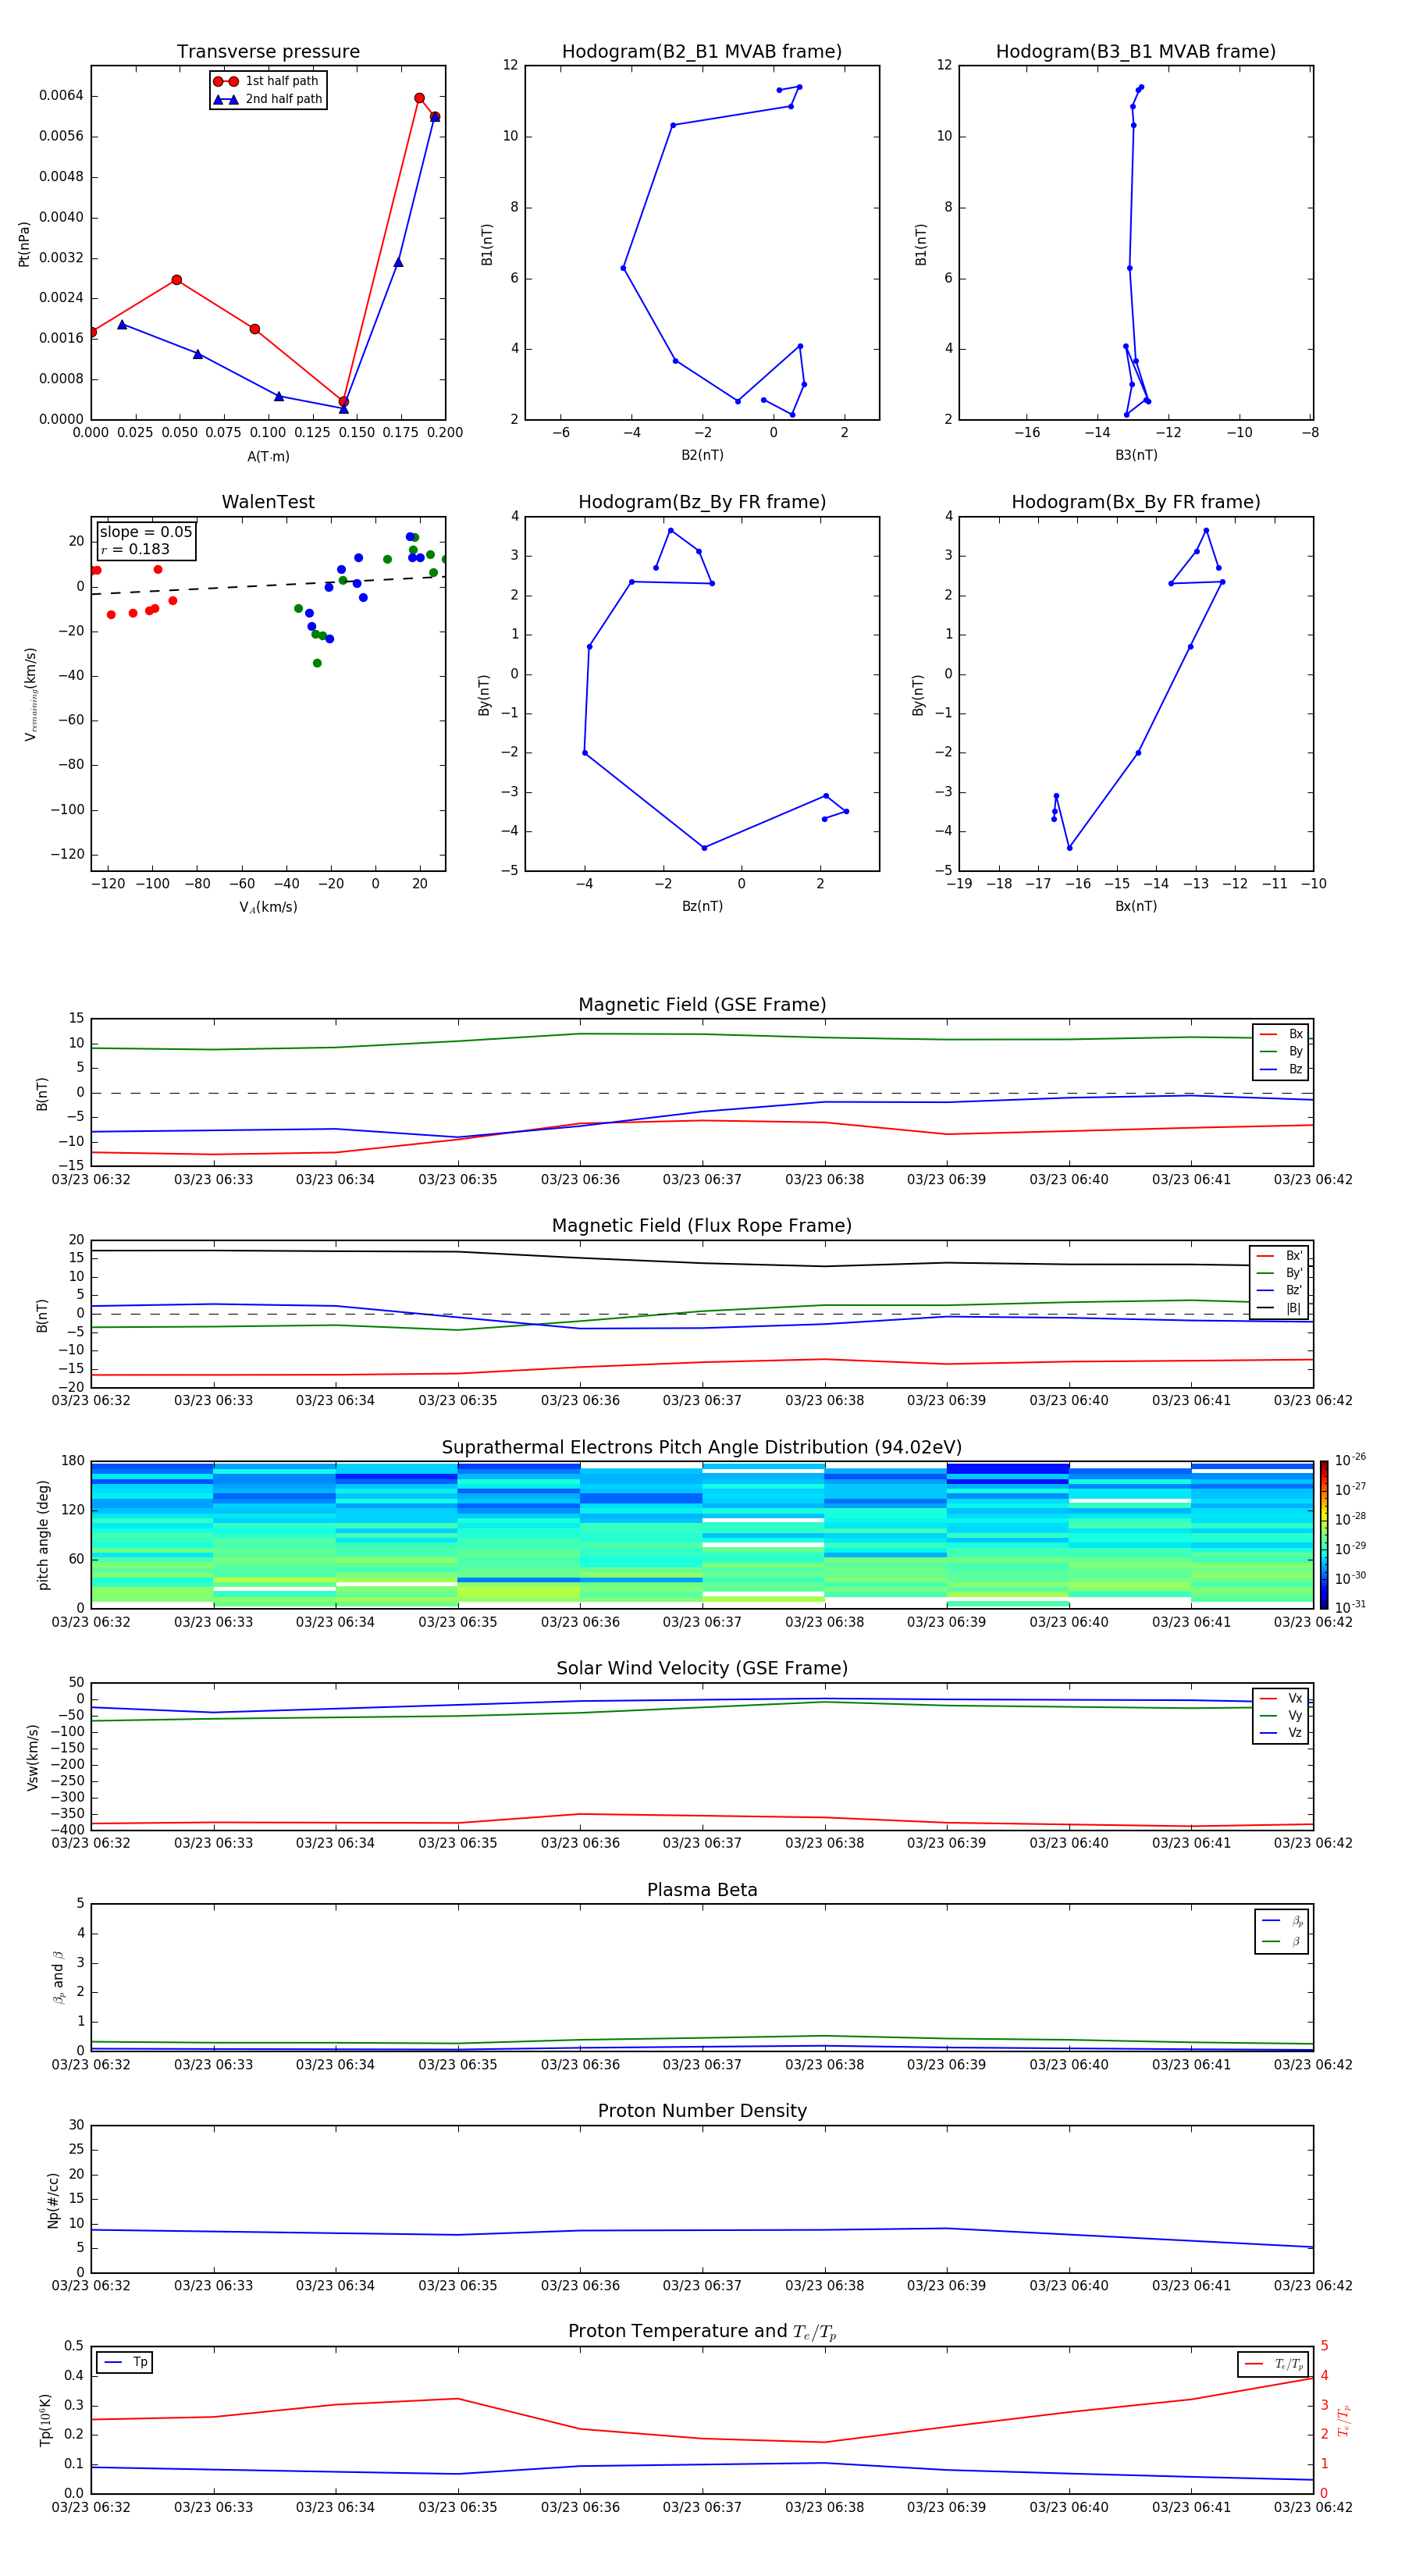1405x2576 pixels.
Task: Select the 'Hodogram(B3_B1 MVAB frame)' title
Action: tap(1136, 52)
